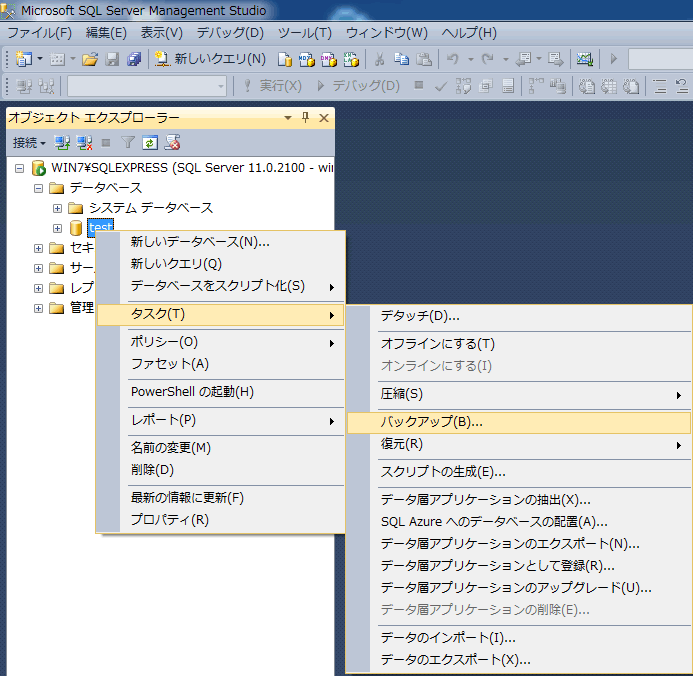Select プロパティ(R) in the context menu
This screenshot has height=676, width=693.
tap(169, 520)
